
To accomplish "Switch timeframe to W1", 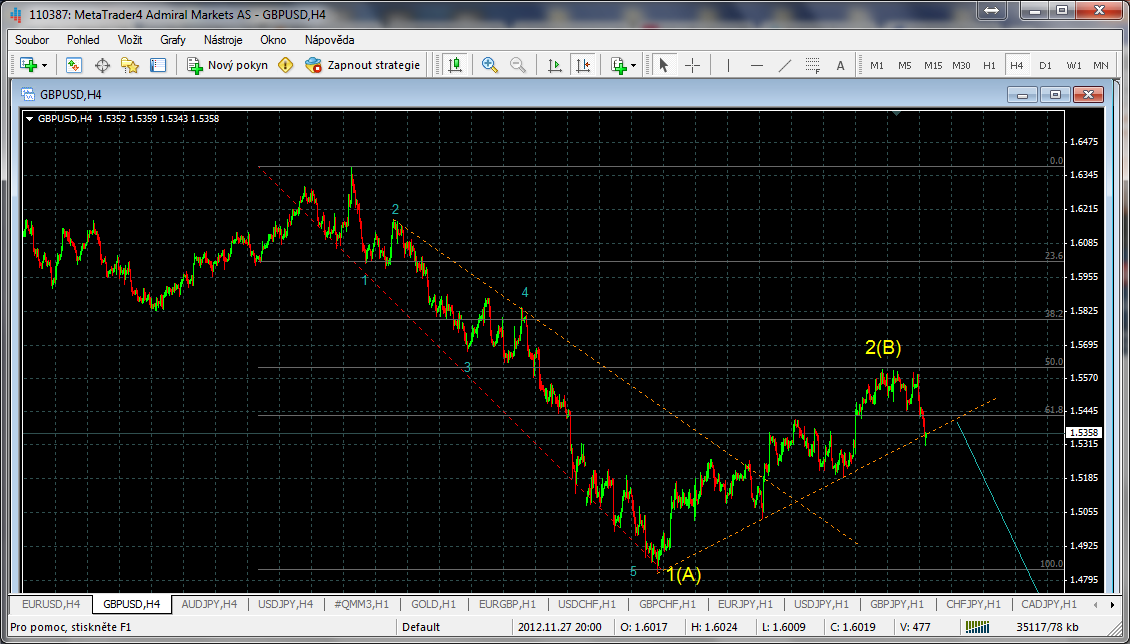I will coord(1074,65).
